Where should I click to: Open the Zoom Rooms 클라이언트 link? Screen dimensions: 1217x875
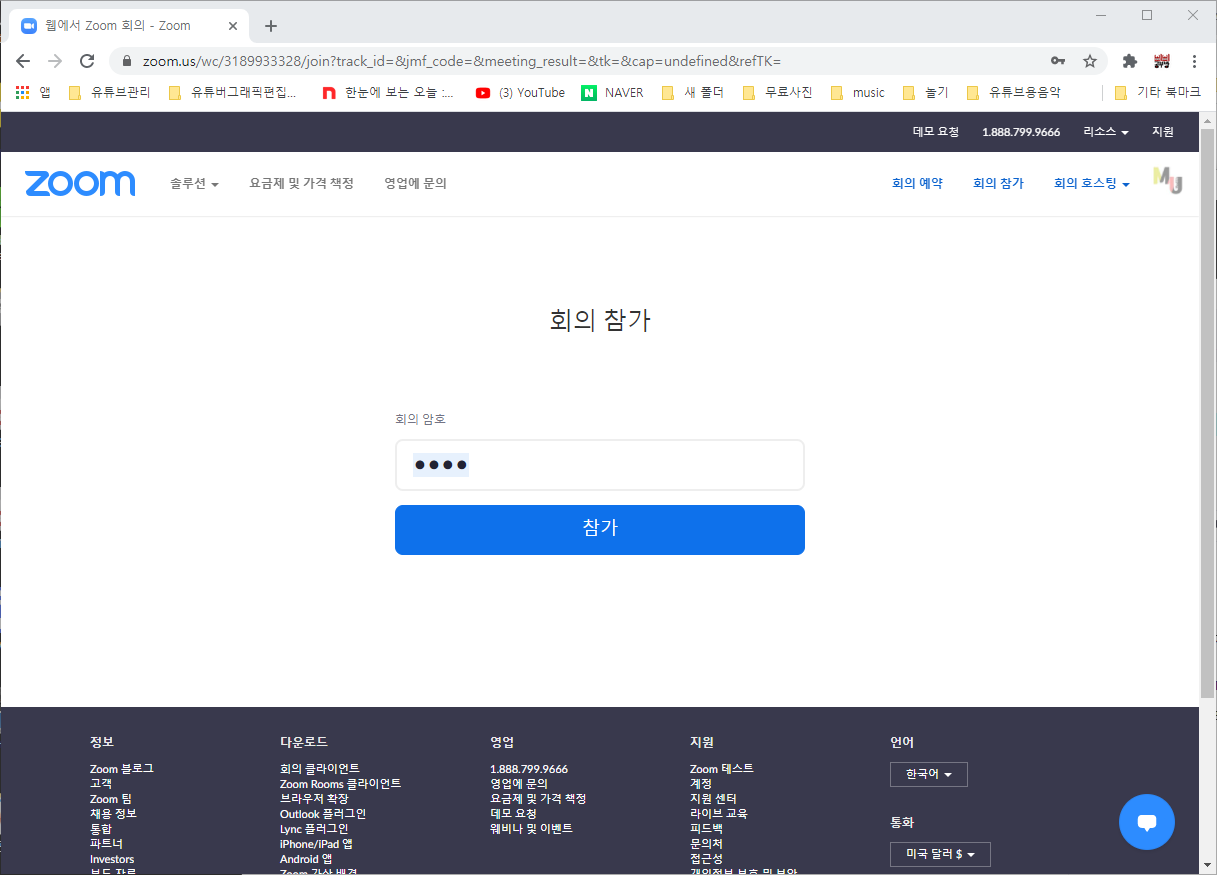341,784
